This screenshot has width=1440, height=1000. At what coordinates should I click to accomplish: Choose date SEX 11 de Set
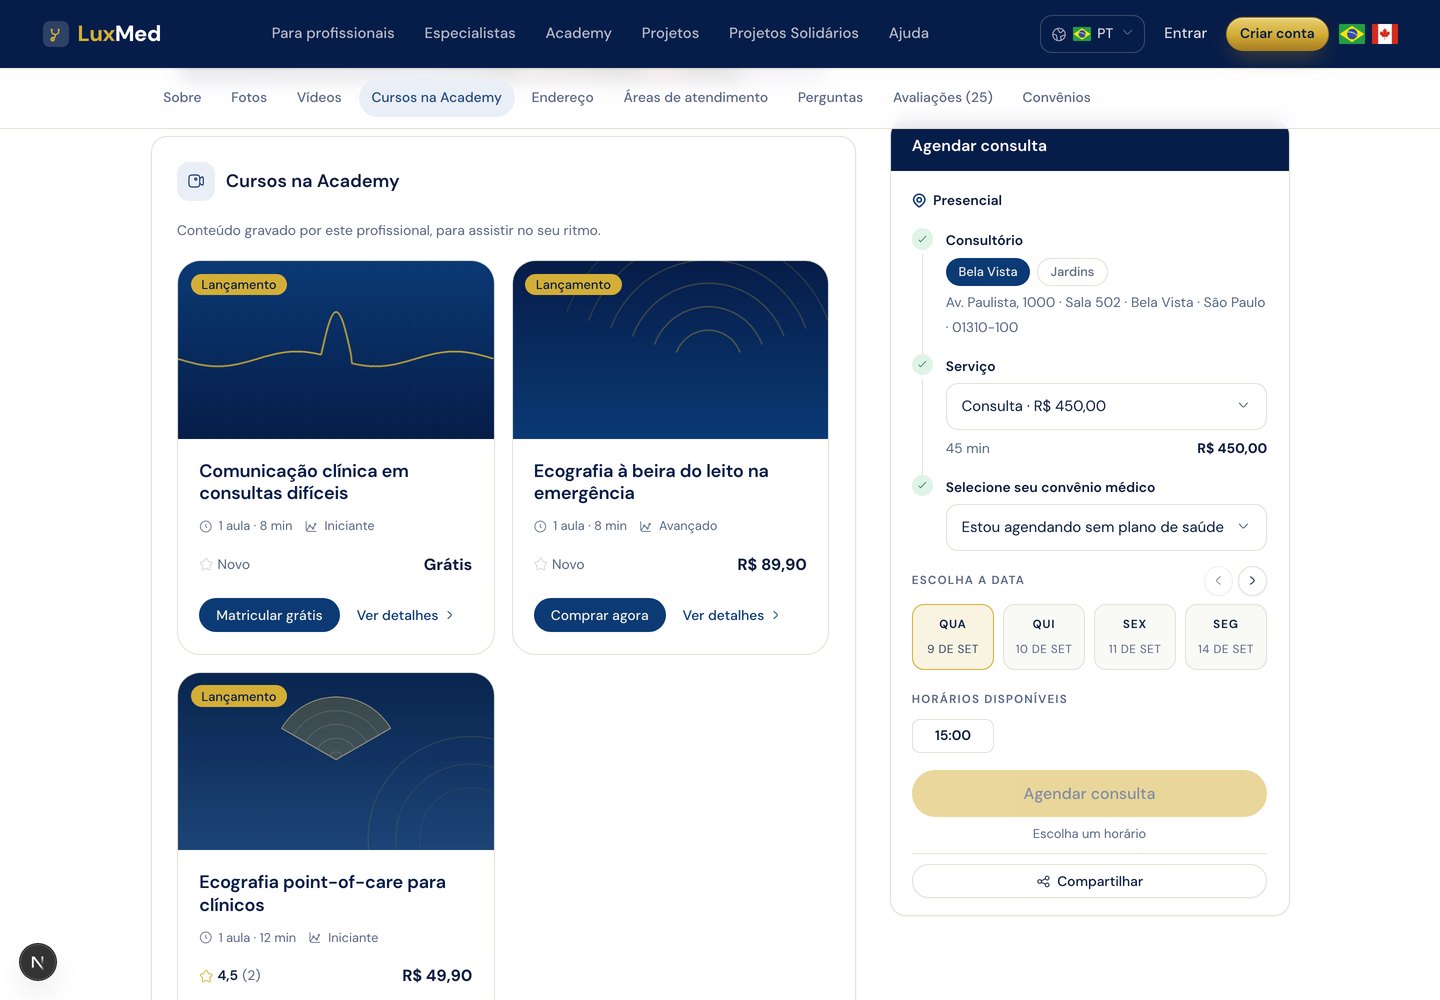(1135, 636)
